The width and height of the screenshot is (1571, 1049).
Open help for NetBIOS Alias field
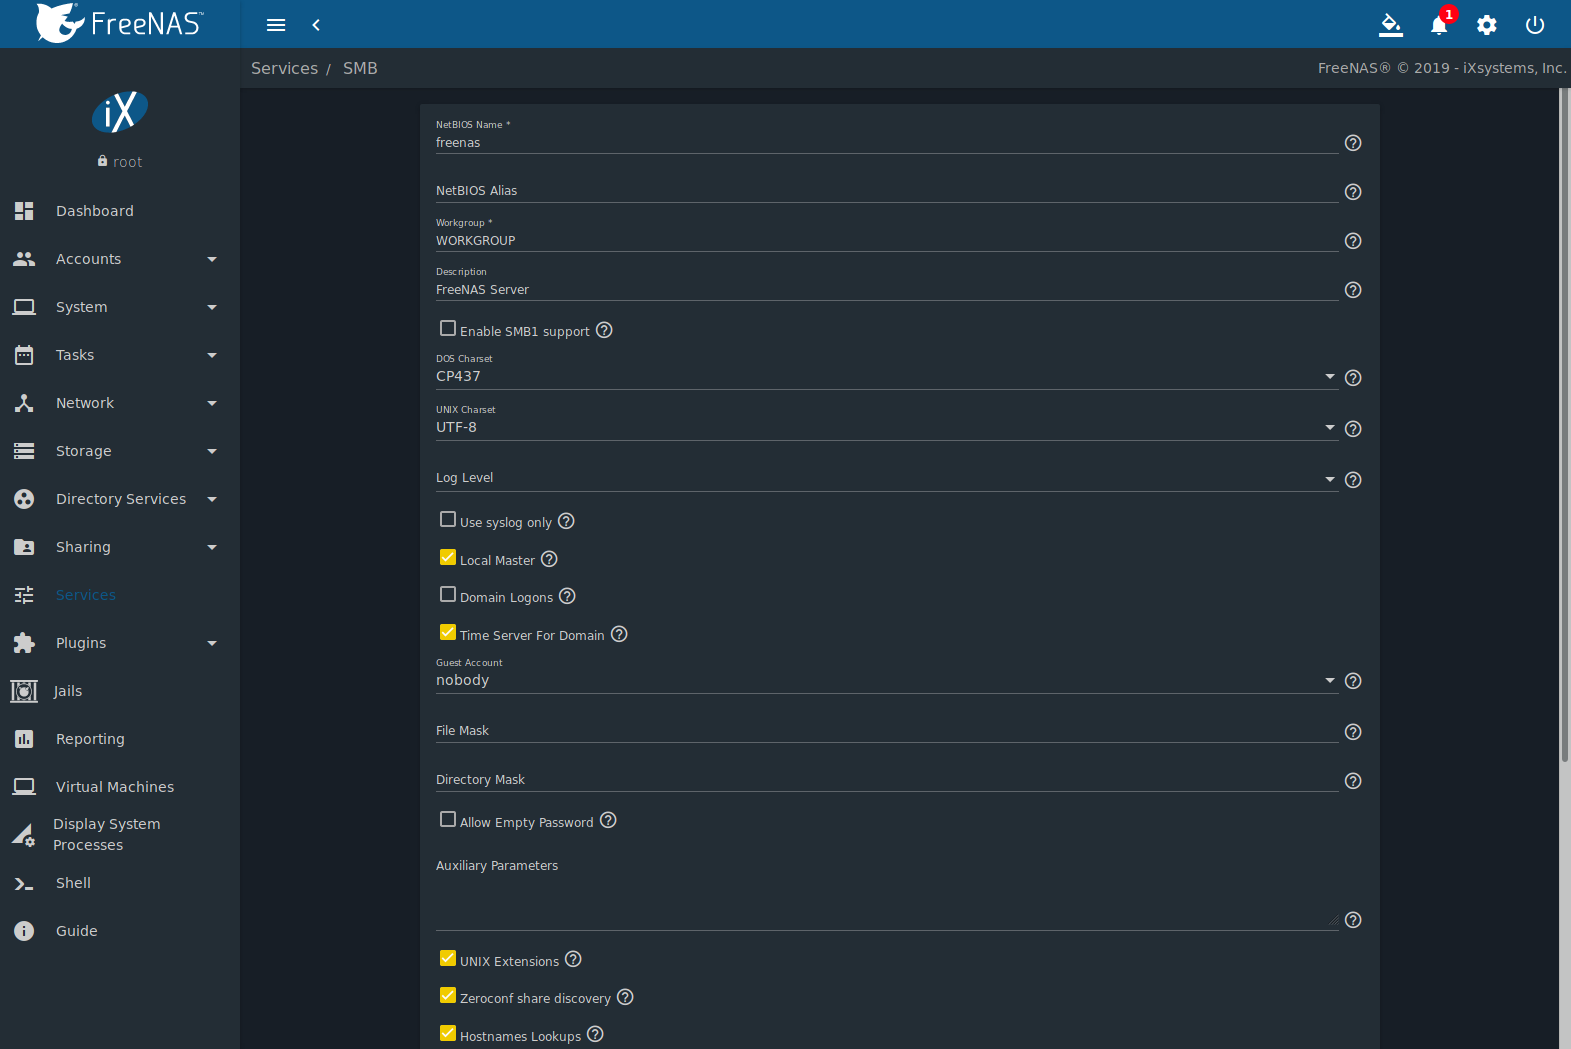click(x=1353, y=192)
